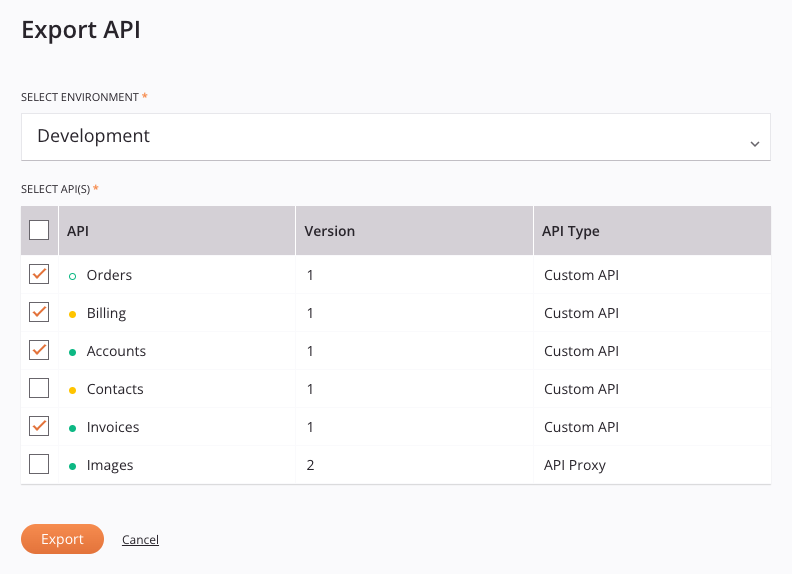The image size is (792, 574).
Task: Click the Version column header
Action: coord(414,231)
